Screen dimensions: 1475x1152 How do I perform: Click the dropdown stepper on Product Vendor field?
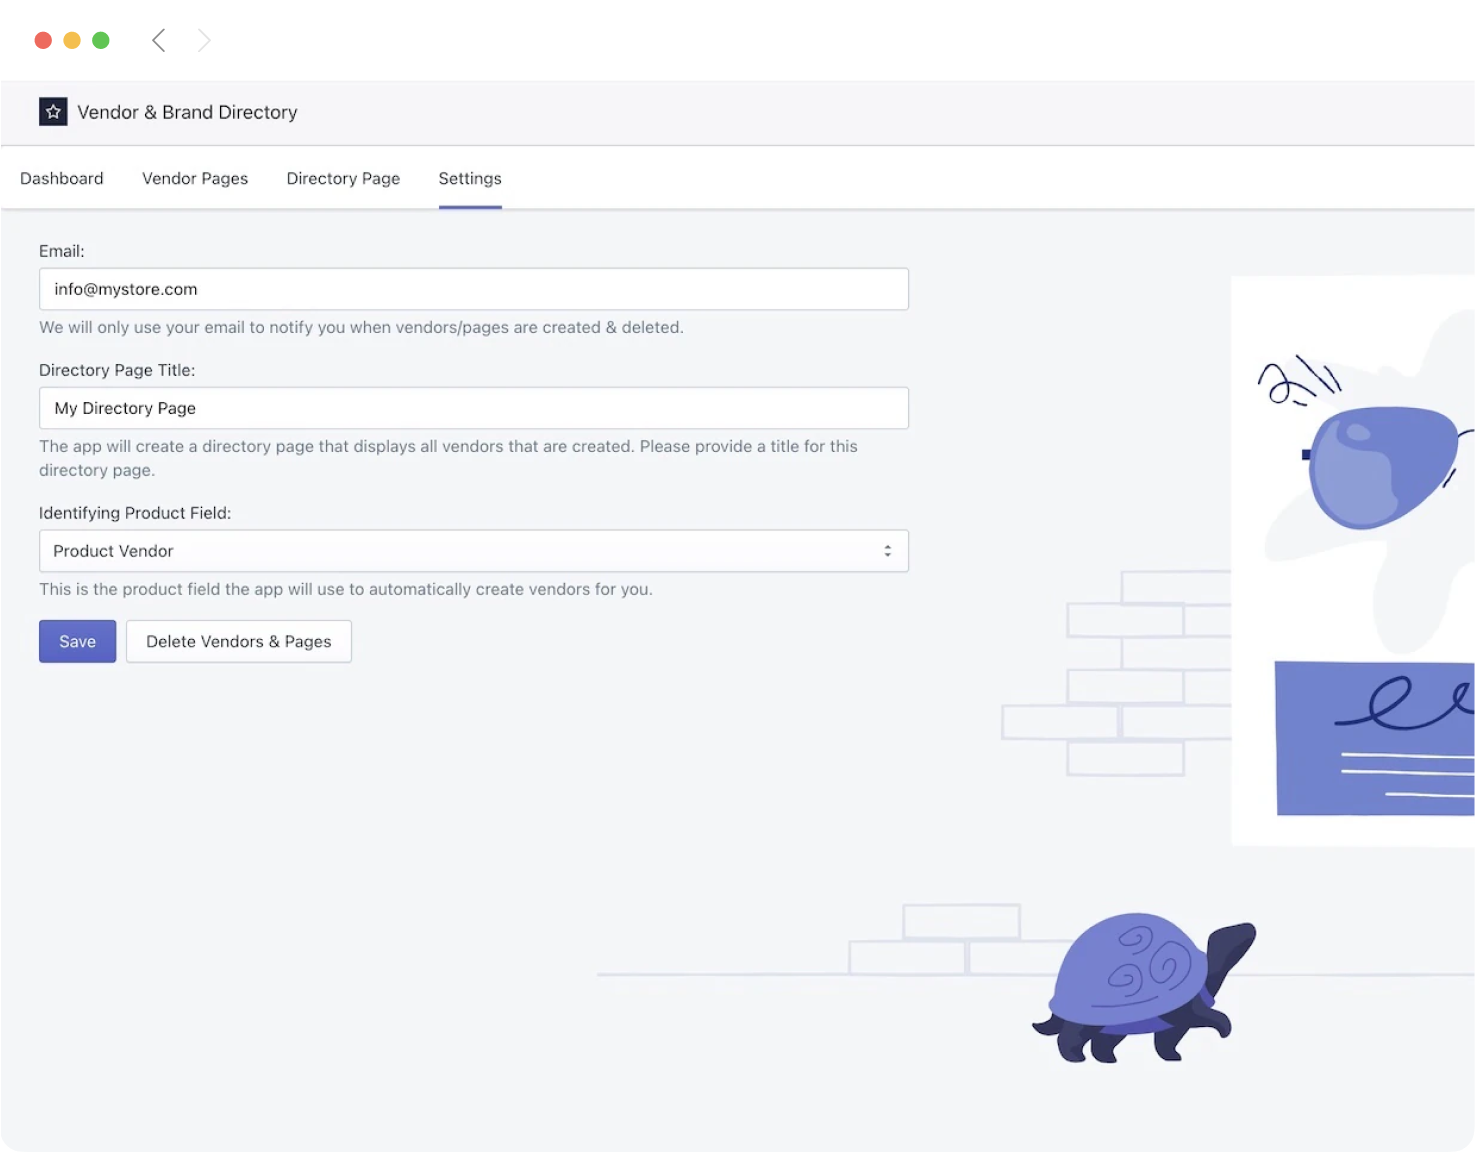888,550
